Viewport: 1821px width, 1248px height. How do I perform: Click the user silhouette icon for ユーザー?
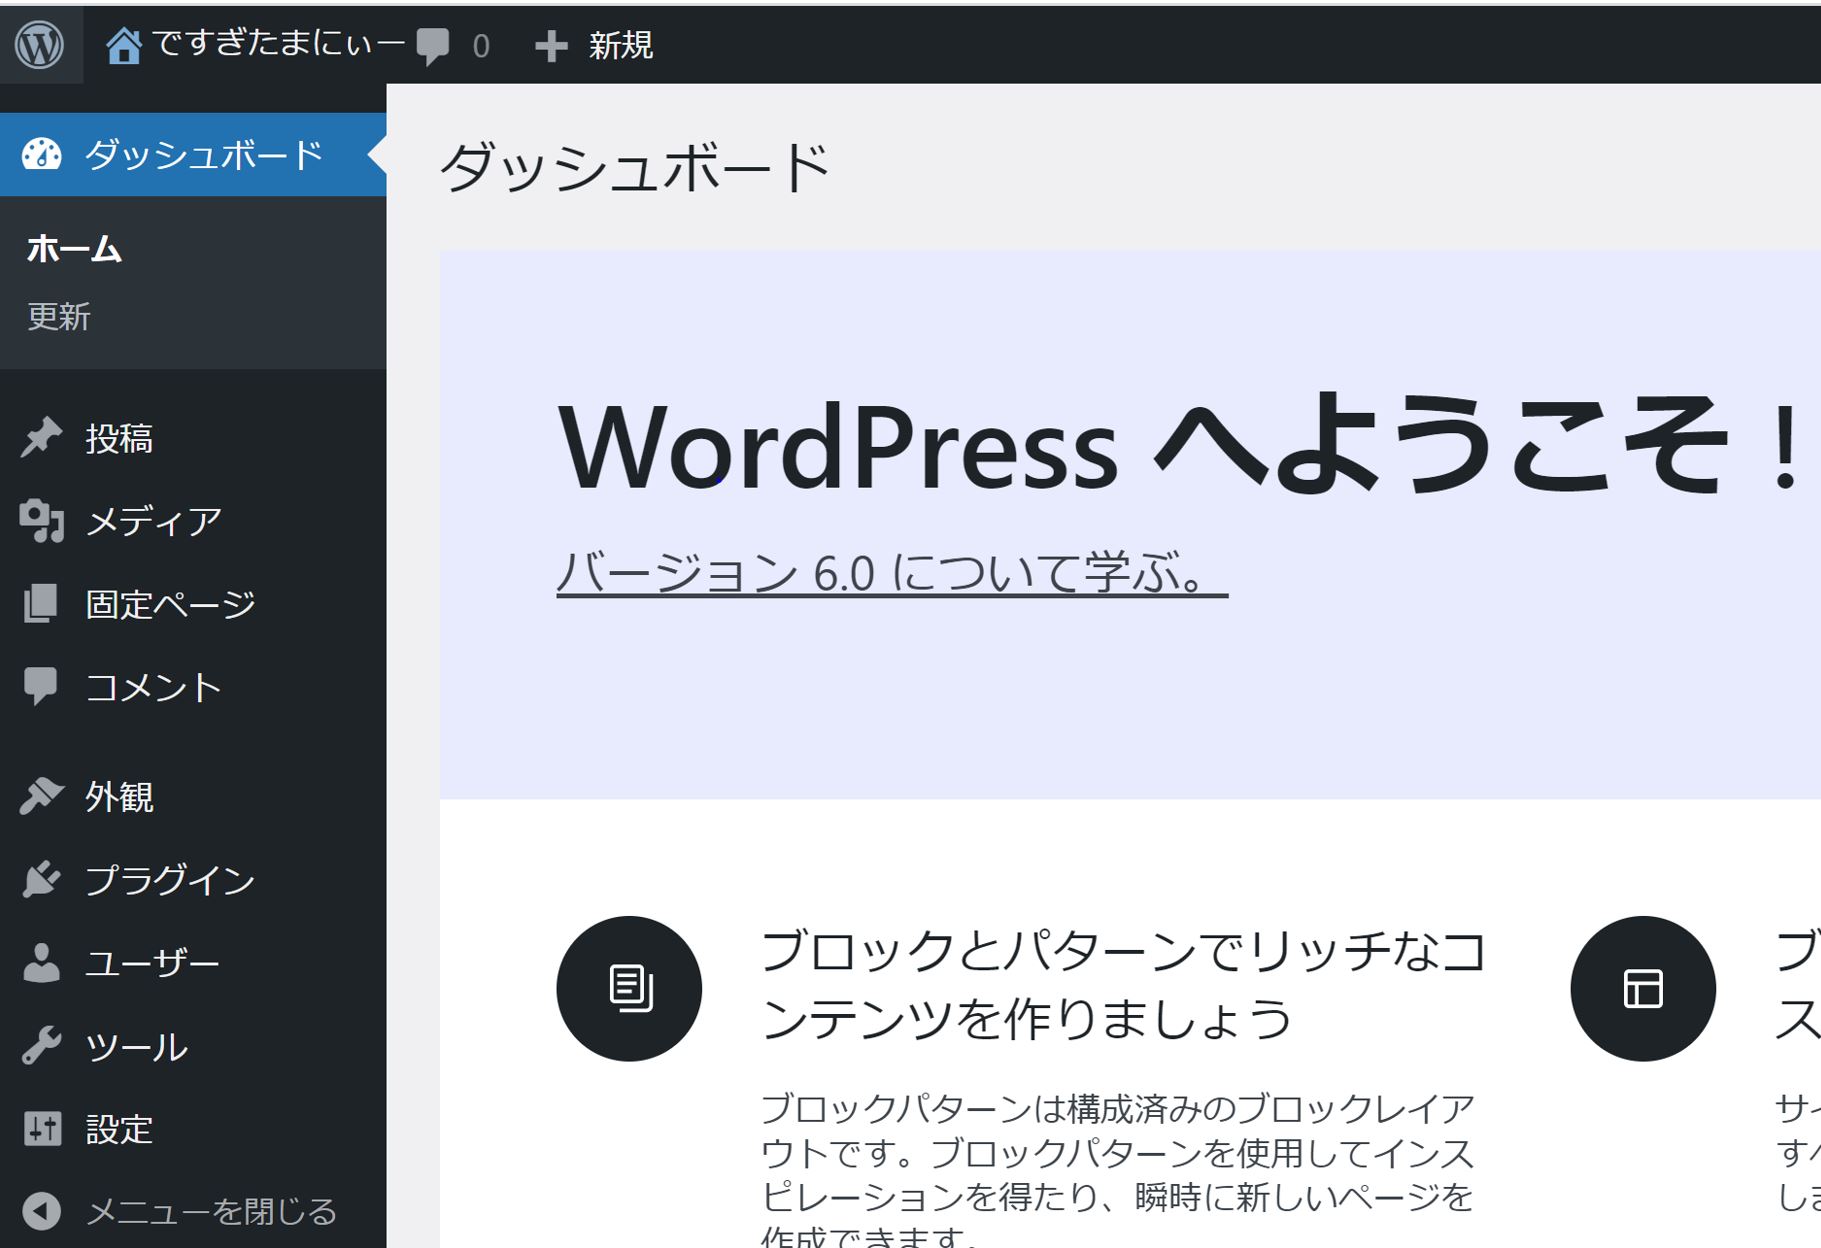click(41, 963)
